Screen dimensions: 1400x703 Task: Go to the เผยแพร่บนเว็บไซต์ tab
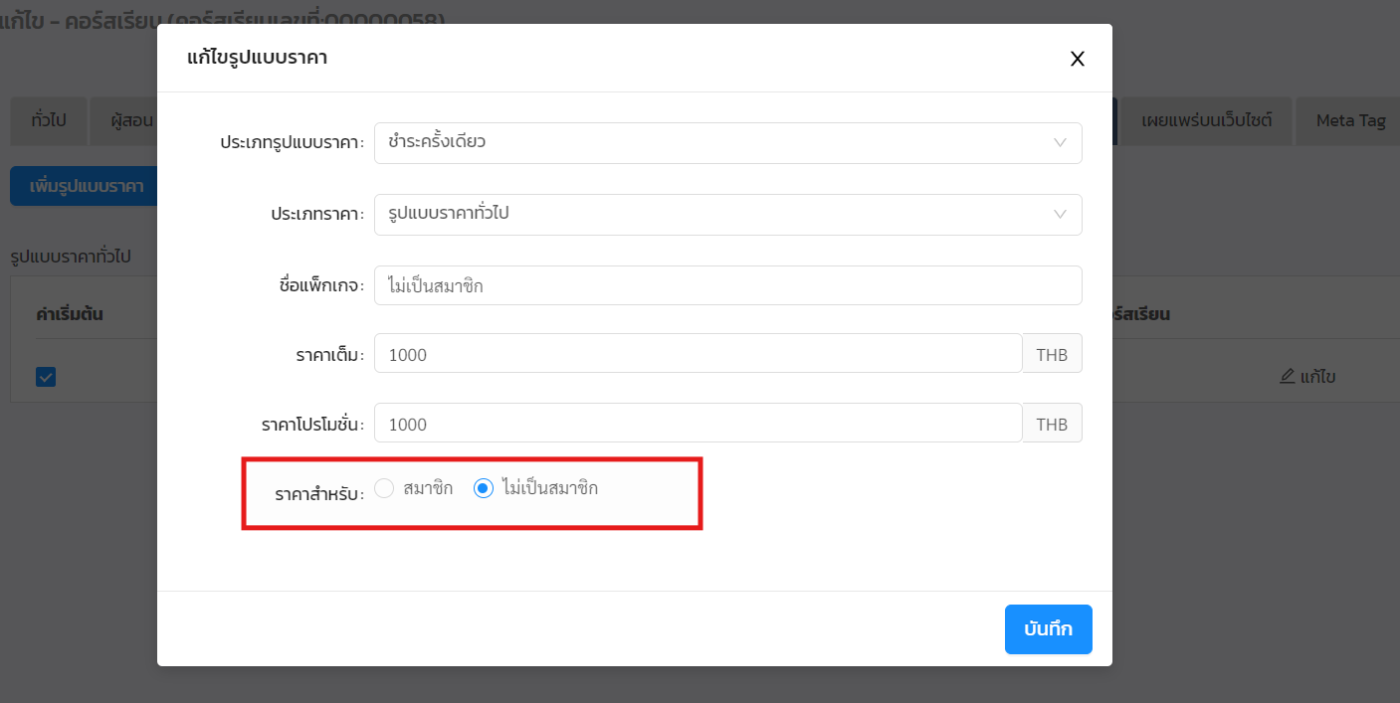(1206, 121)
